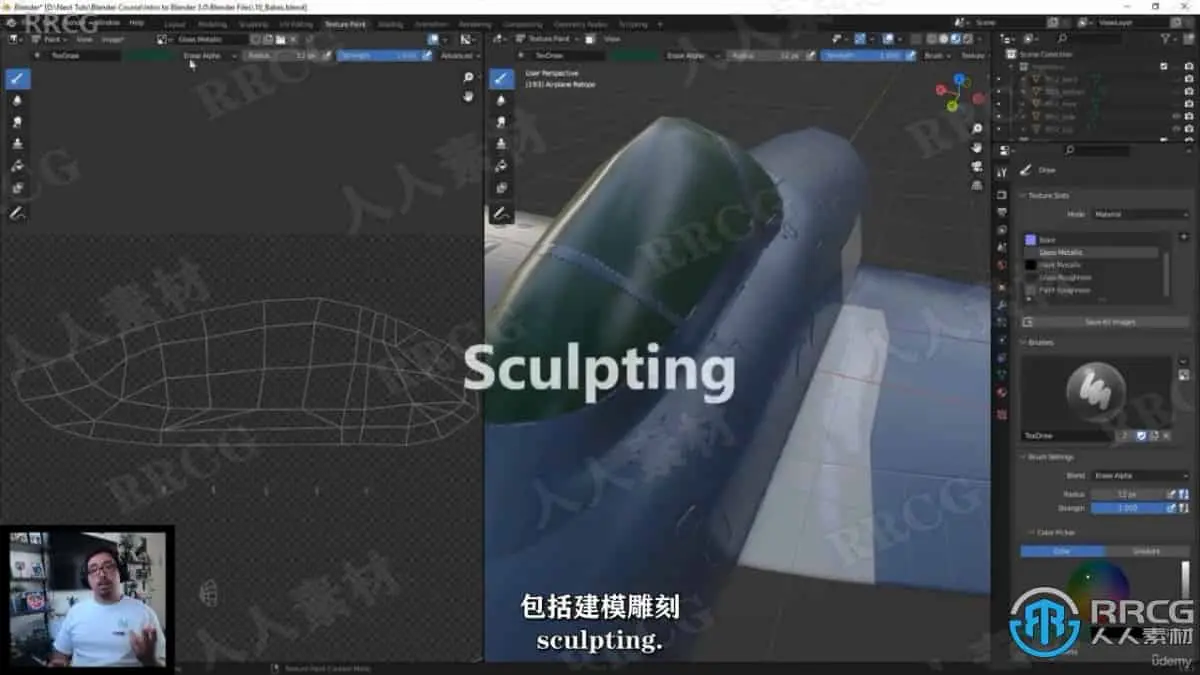Adjust Strength slider in Brush Settings panel
The width and height of the screenshot is (1200, 675).
(x=1127, y=508)
